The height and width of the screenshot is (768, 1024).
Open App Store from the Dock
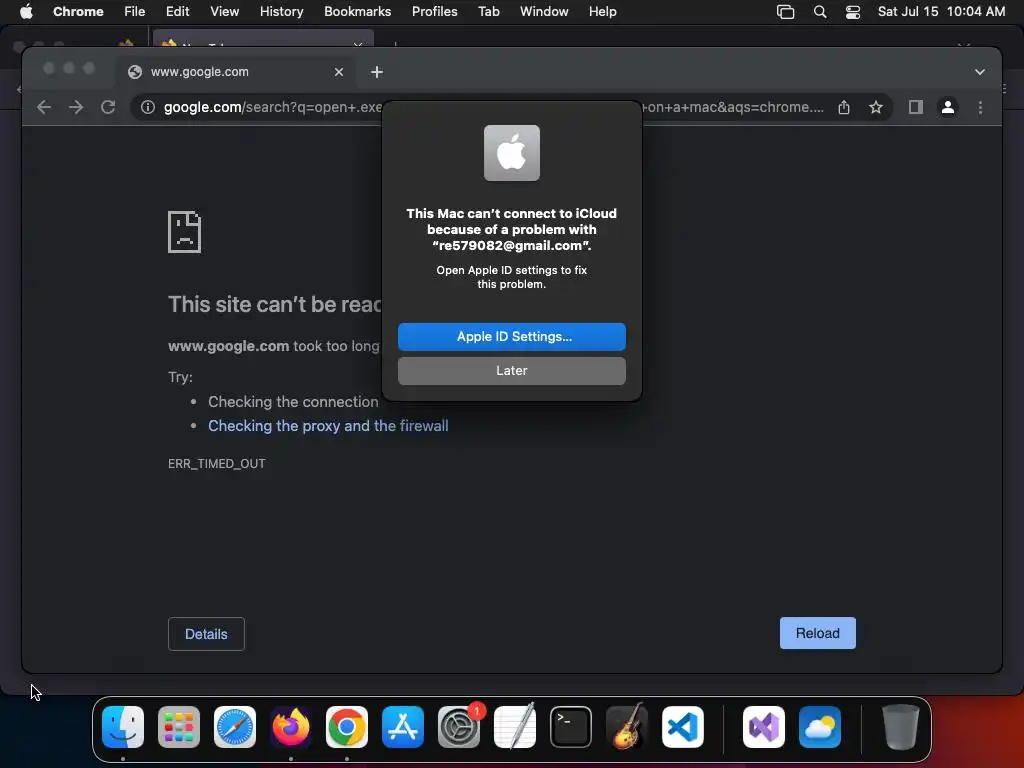pyautogui.click(x=403, y=727)
